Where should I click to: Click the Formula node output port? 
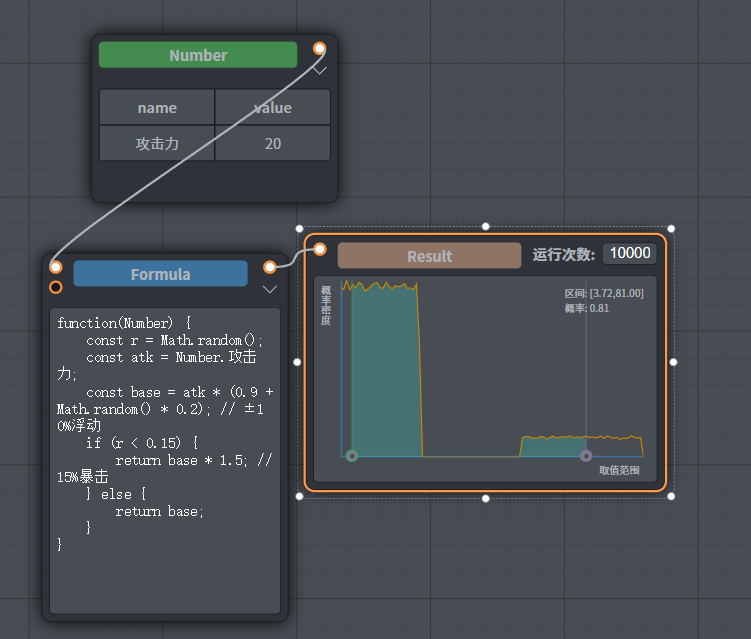pyautogui.click(x=270, y=267)
